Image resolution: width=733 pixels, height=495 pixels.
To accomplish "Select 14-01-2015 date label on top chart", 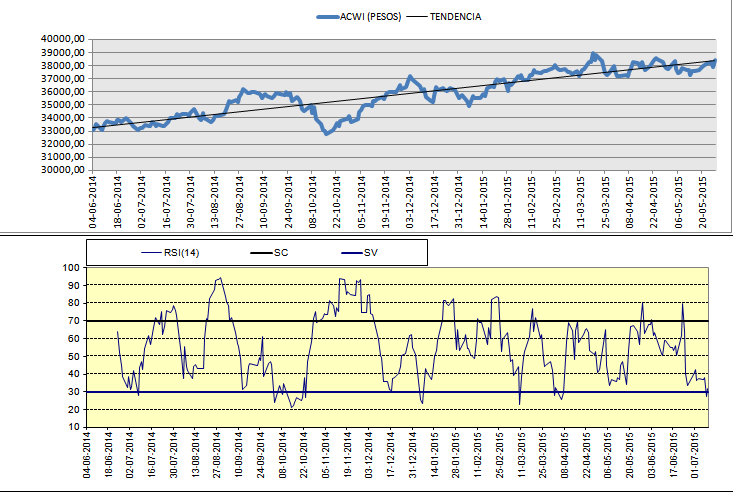I will pyautogui.click(x=483, y=202).
